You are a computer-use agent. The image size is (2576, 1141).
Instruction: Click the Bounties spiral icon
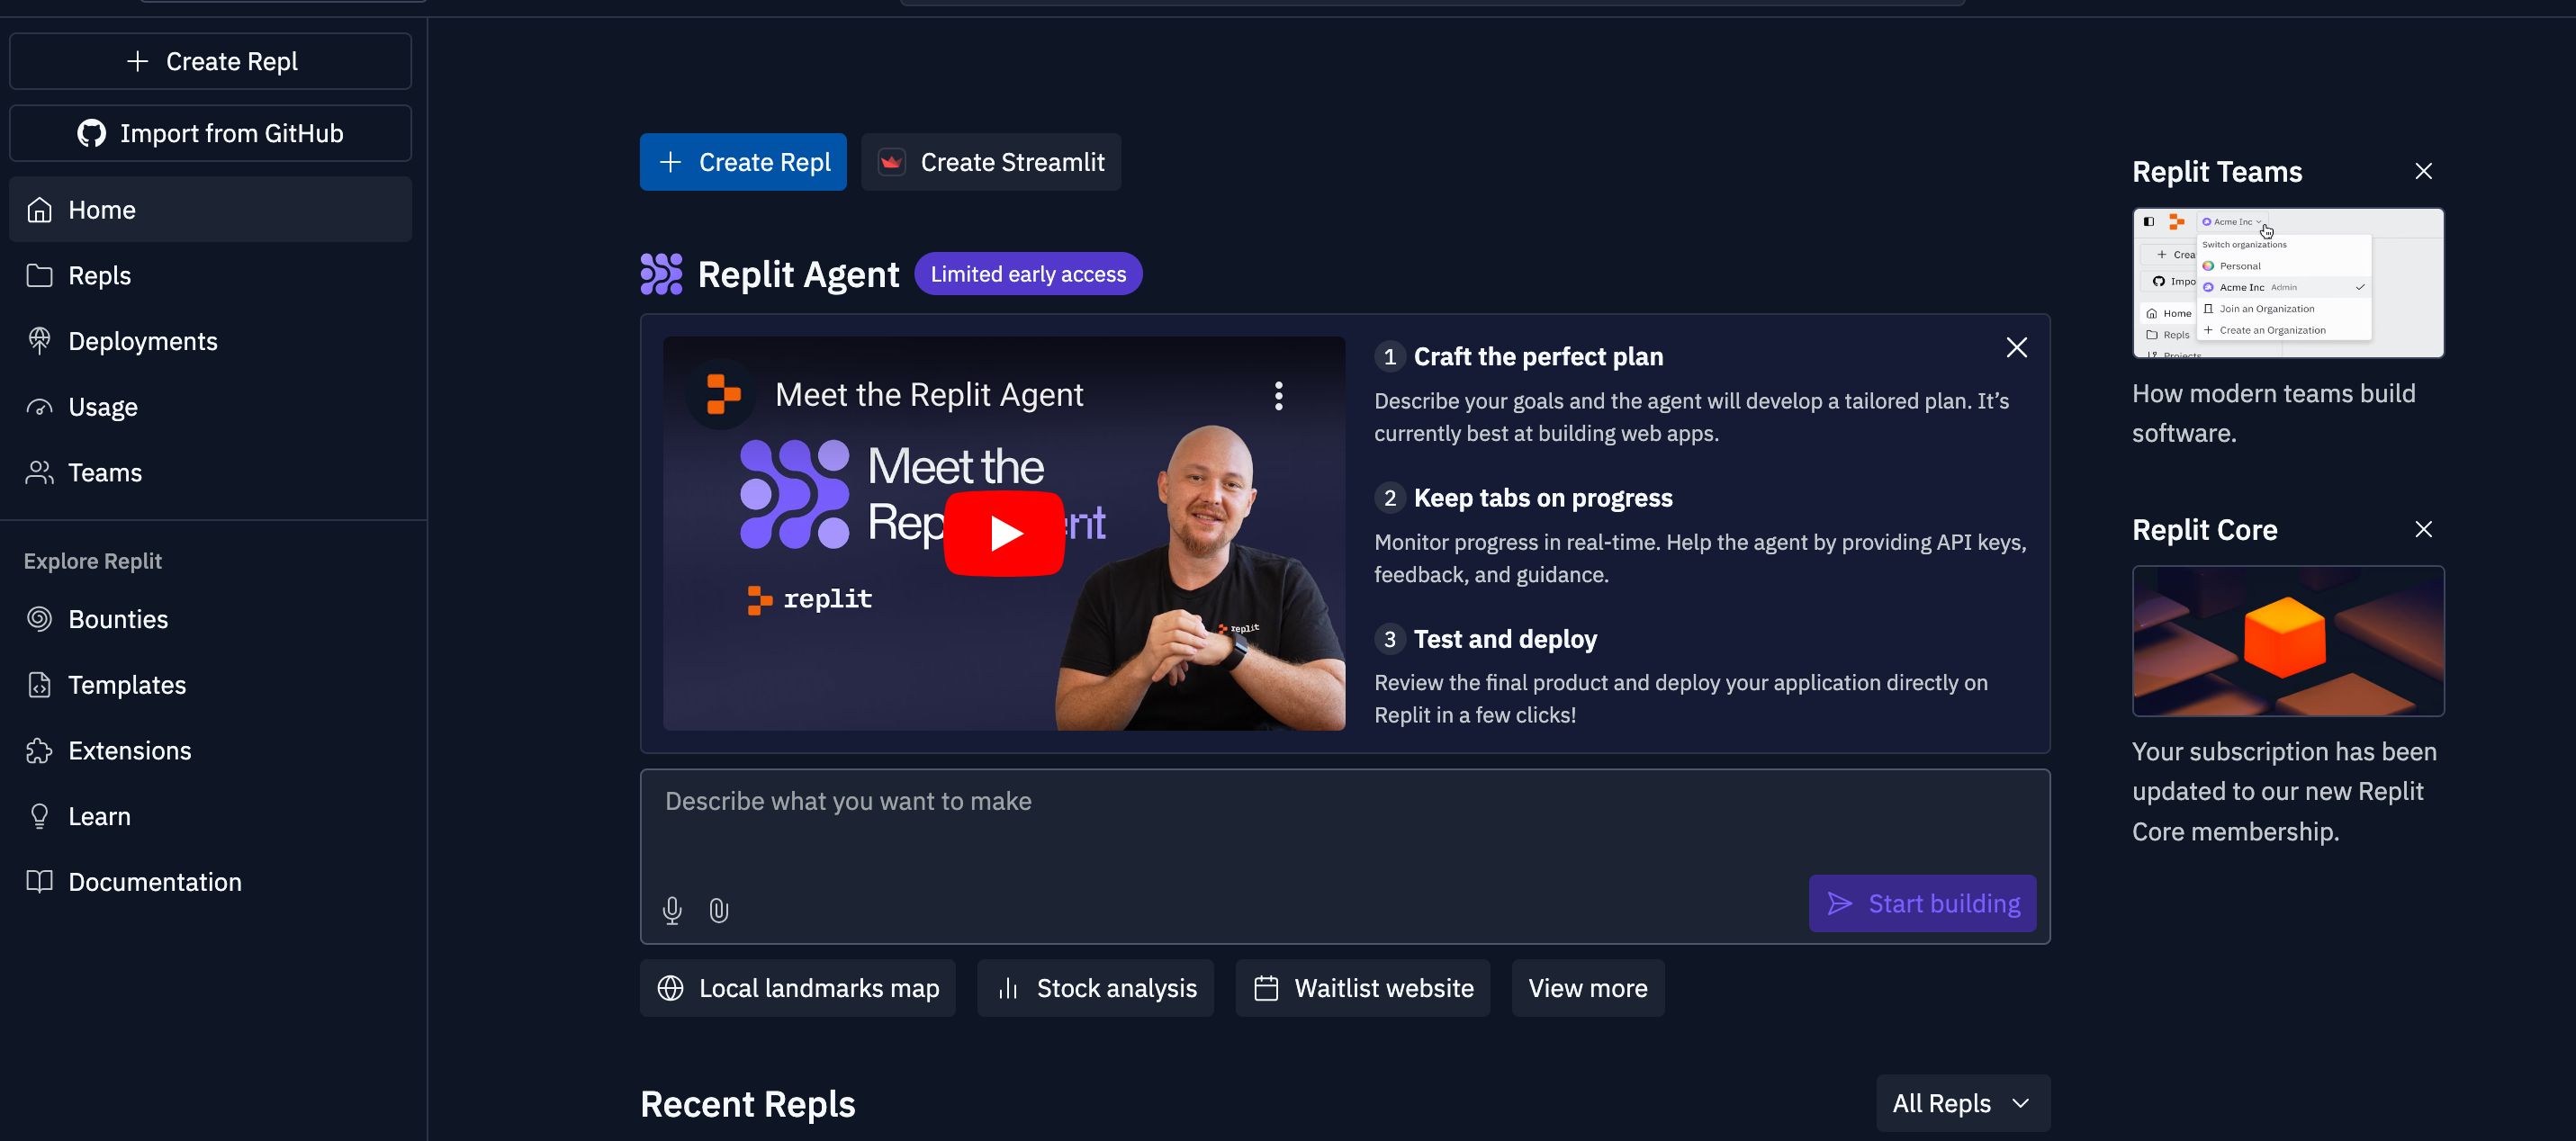(x=39, y=619)
